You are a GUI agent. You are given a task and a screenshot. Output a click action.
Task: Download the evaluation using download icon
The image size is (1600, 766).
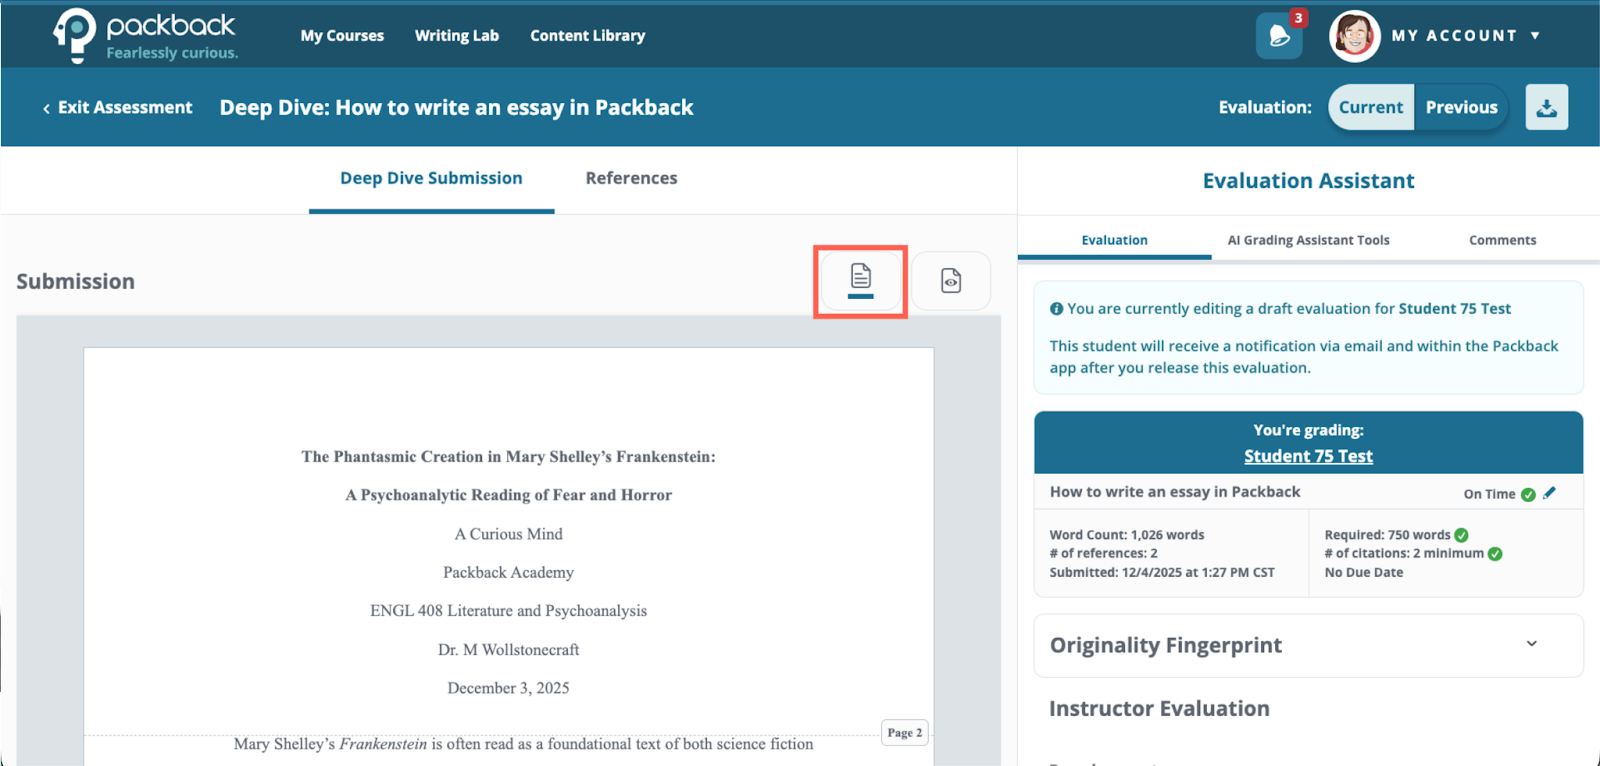point(1546,107)
